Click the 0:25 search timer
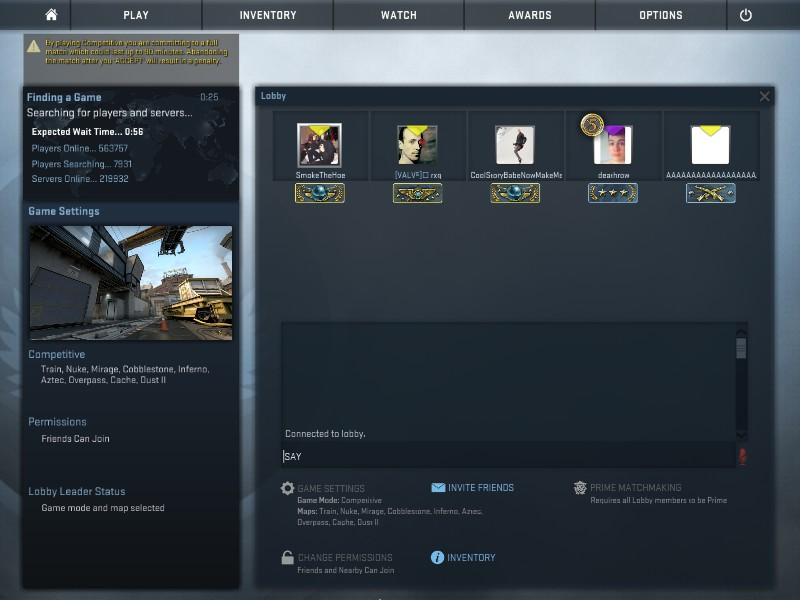This screenshot has width=800, height=600. click(x=209, y=97)
